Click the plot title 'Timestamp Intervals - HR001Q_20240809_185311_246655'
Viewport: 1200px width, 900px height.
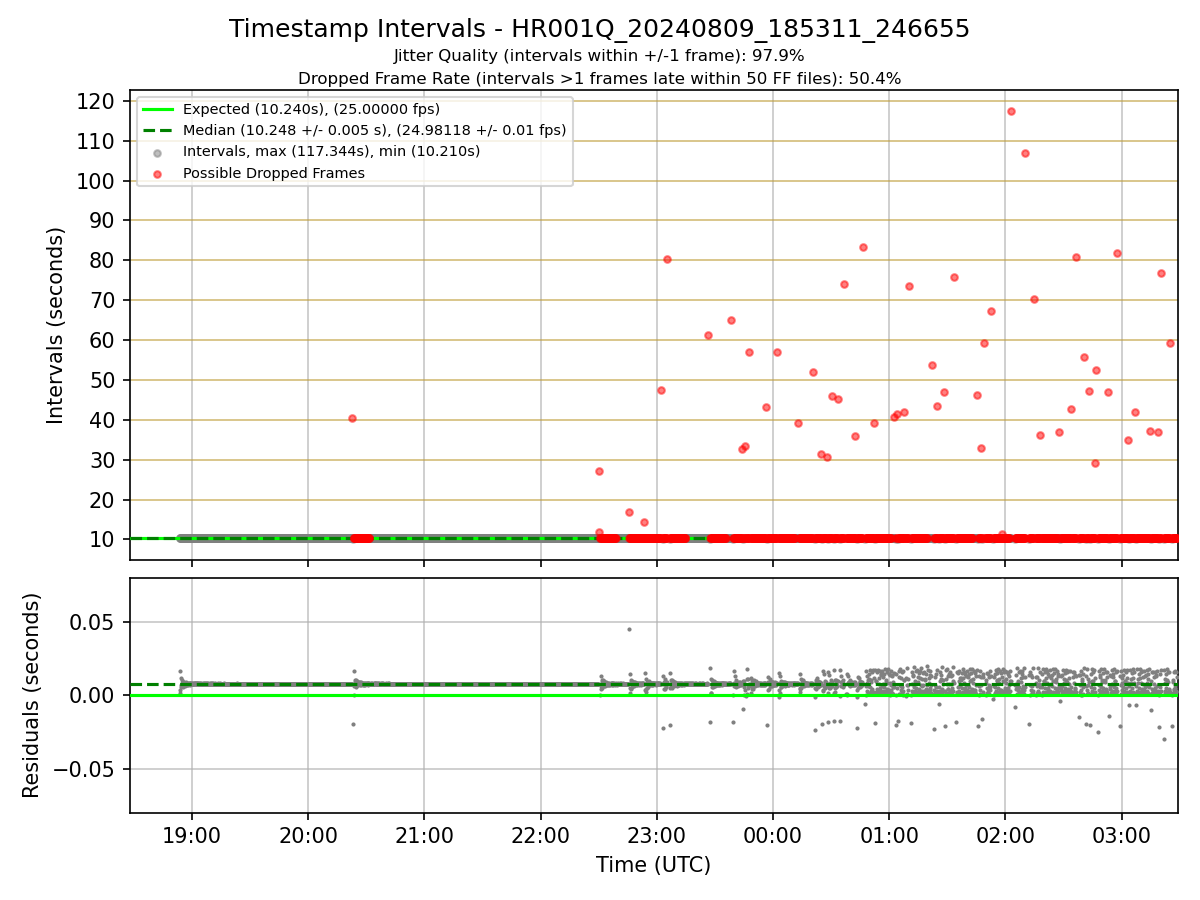pyautogui.click(x=599, y=29)
